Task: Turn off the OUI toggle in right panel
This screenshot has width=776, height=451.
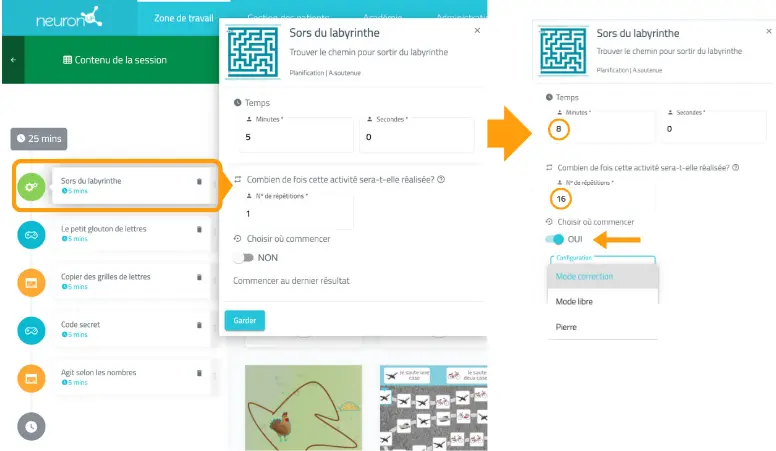Action: pos(555,239)
